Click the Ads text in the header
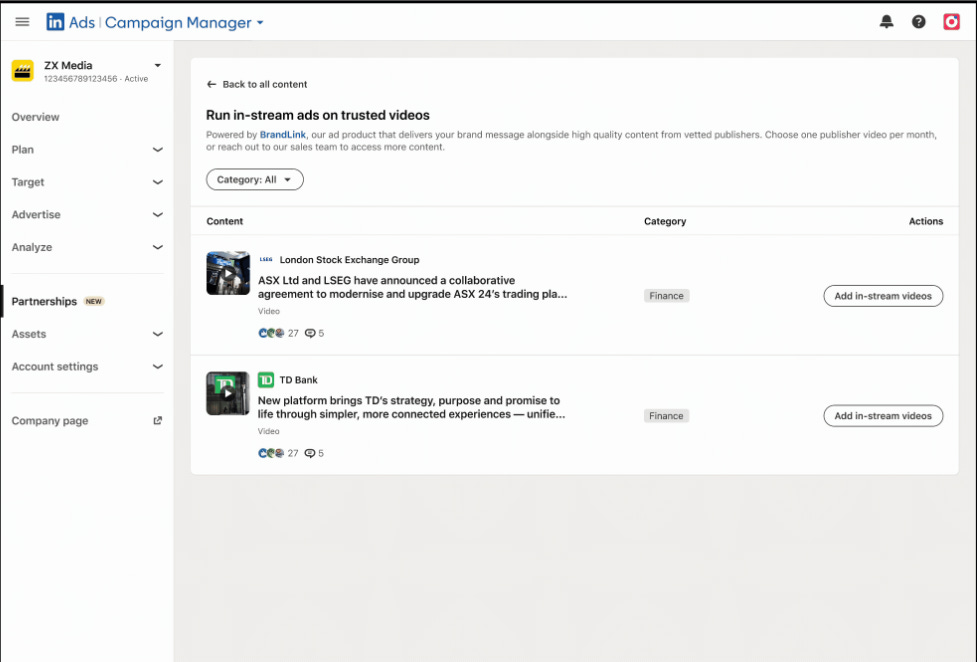This screenshot has width=977, height=662. 82,22
